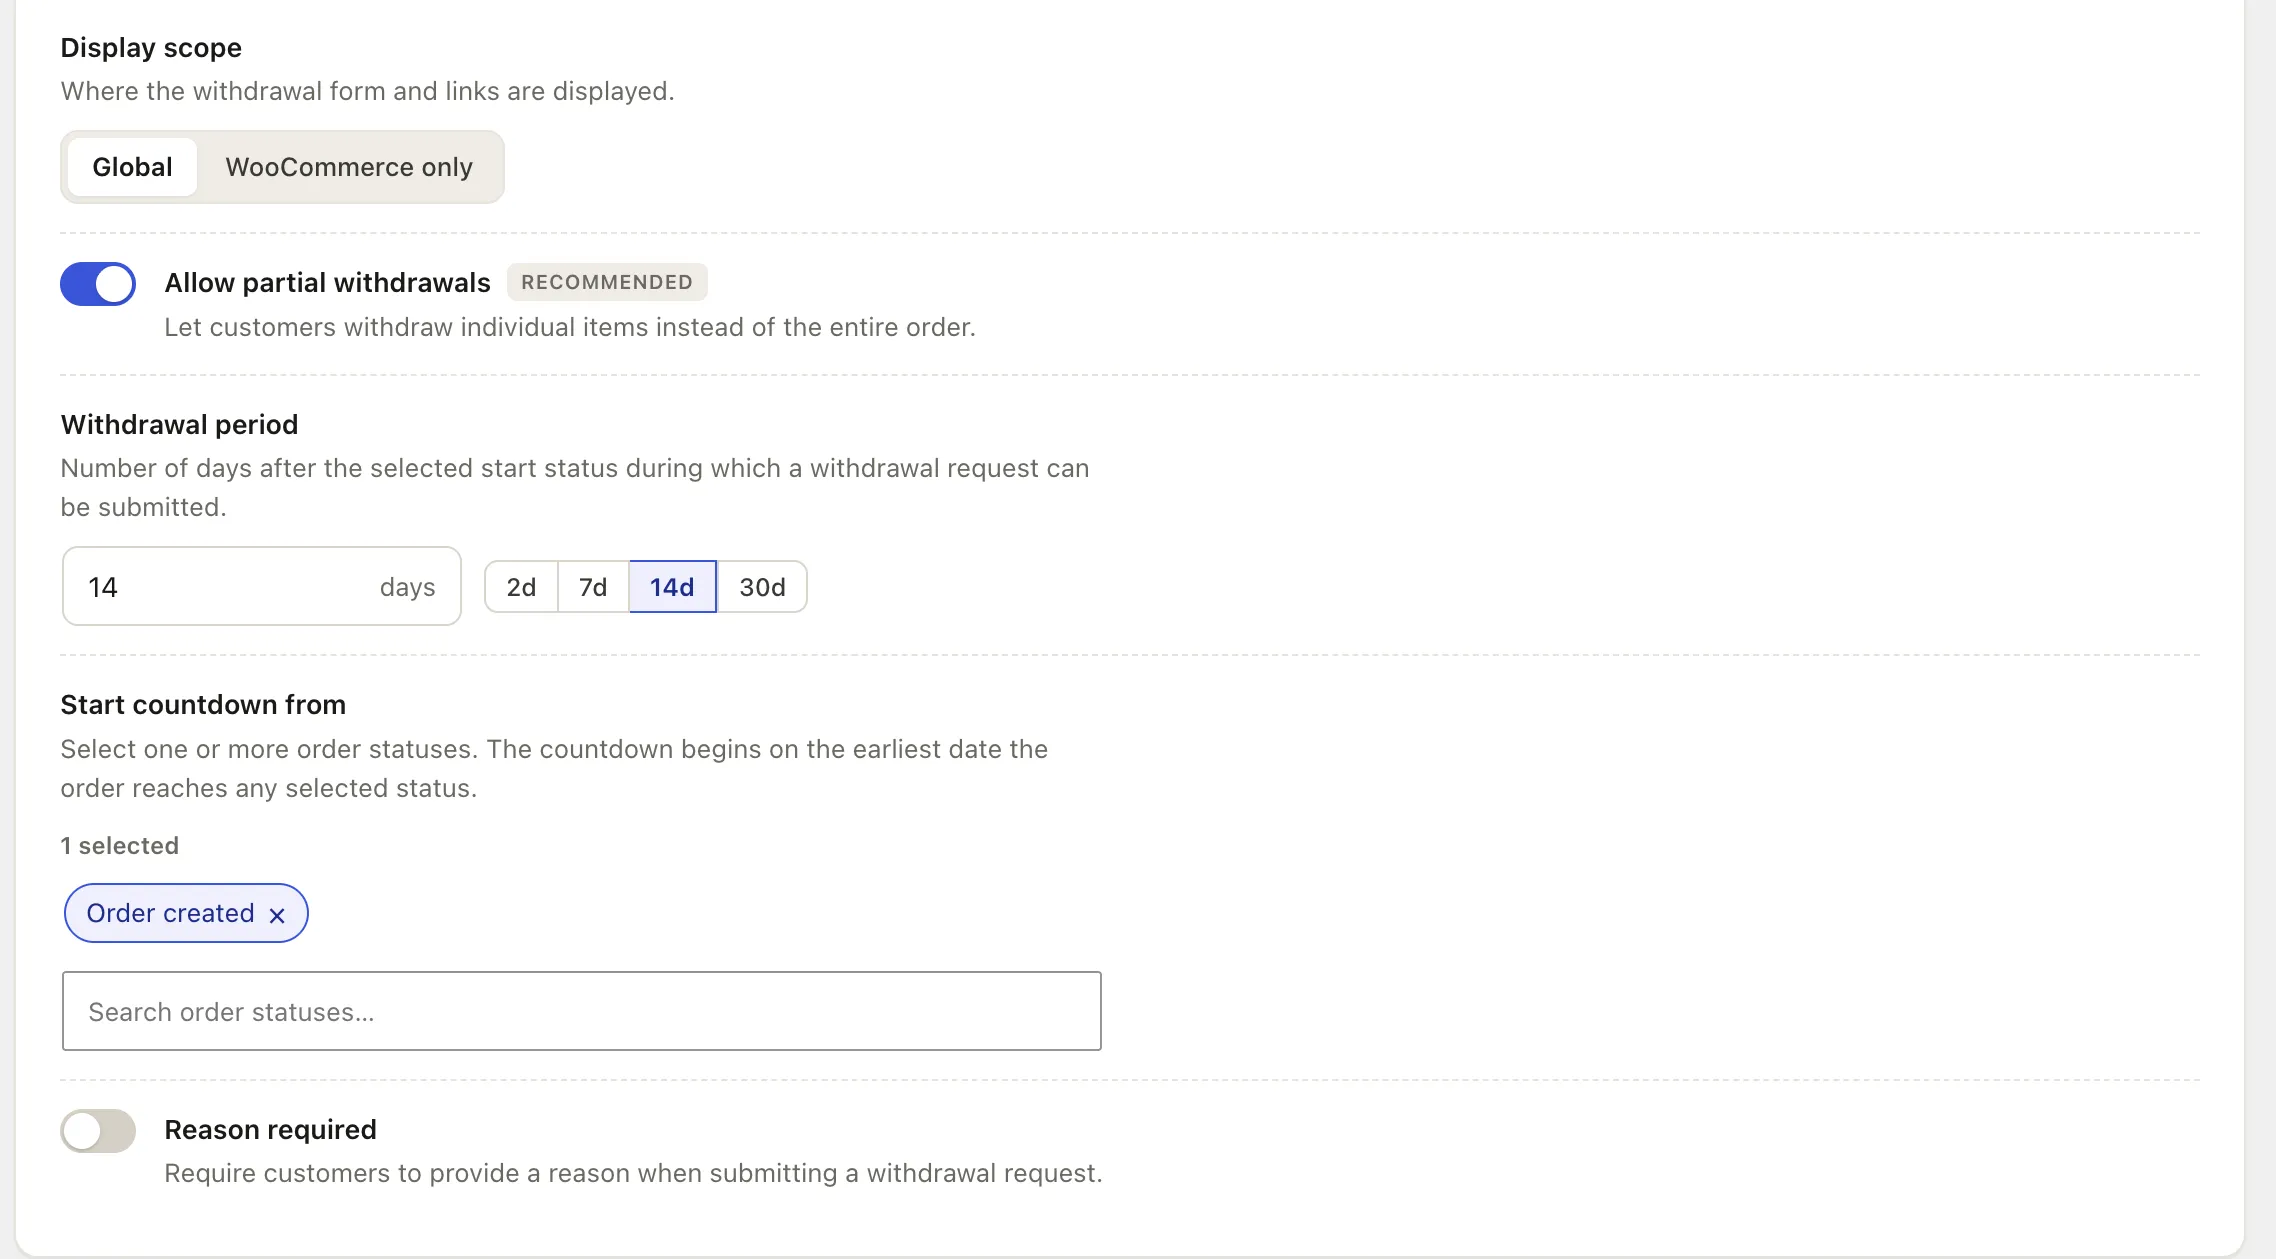Click the days suffix inside period field
The width and height of the screenshot is (2276, 1259).
click(407, 587)
